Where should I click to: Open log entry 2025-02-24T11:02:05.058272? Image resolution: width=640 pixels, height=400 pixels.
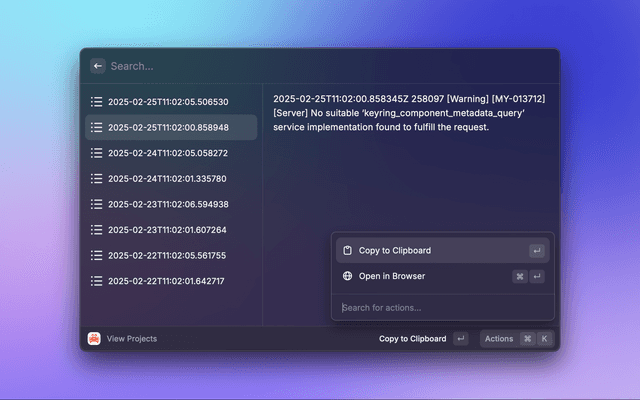[x=168, y=153]
